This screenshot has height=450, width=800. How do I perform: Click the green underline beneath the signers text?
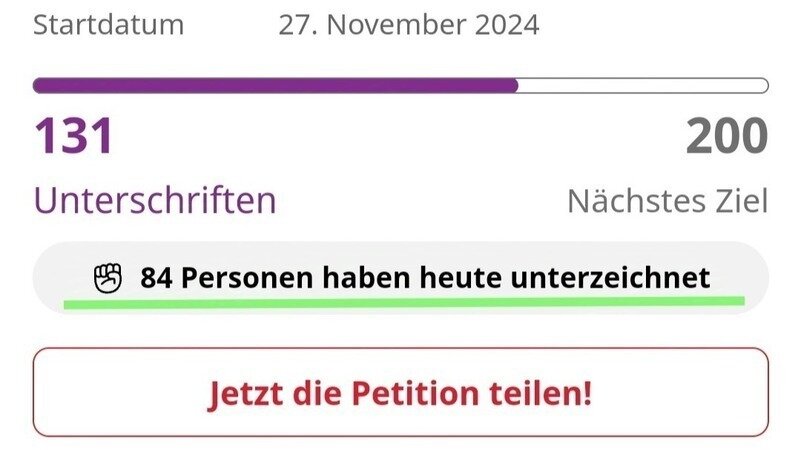[x=404, y=299]
